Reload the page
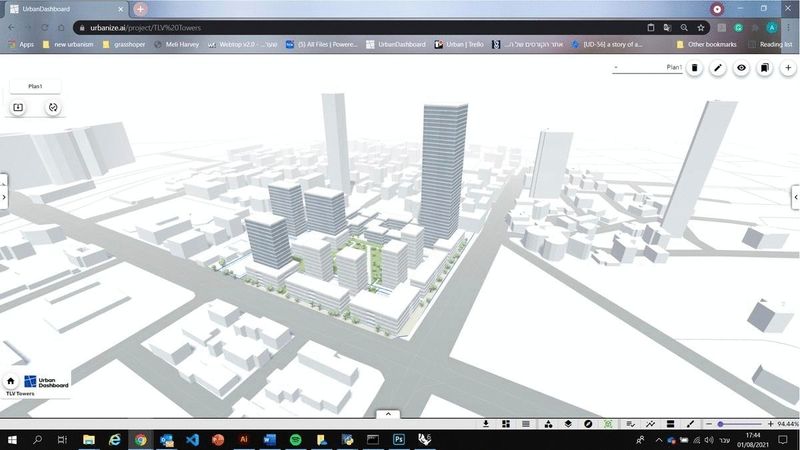The height and width of the screenshot is (450, 800). click(x=44, y=28)
